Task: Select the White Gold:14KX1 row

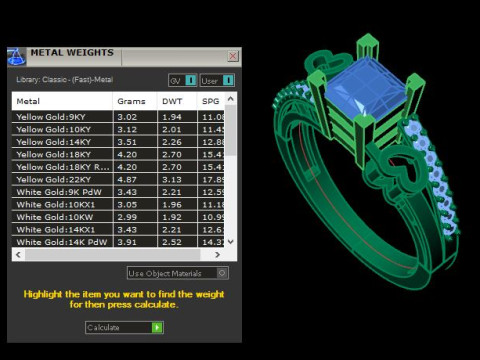Action: (118, 230)
